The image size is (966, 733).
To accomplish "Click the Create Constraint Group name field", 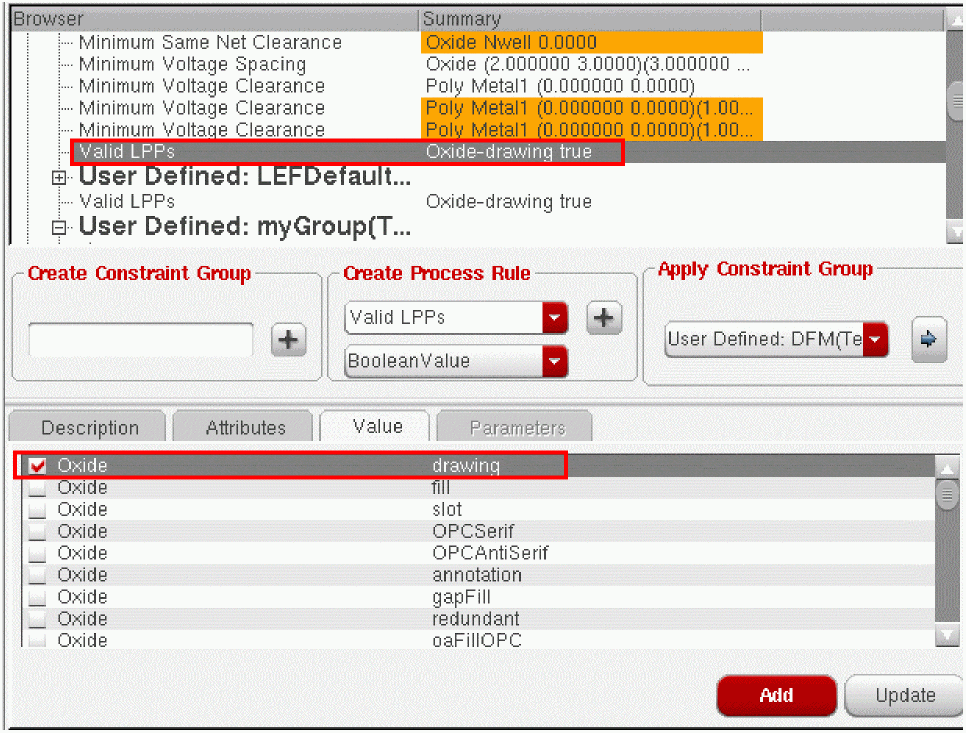I will point(140,341).
